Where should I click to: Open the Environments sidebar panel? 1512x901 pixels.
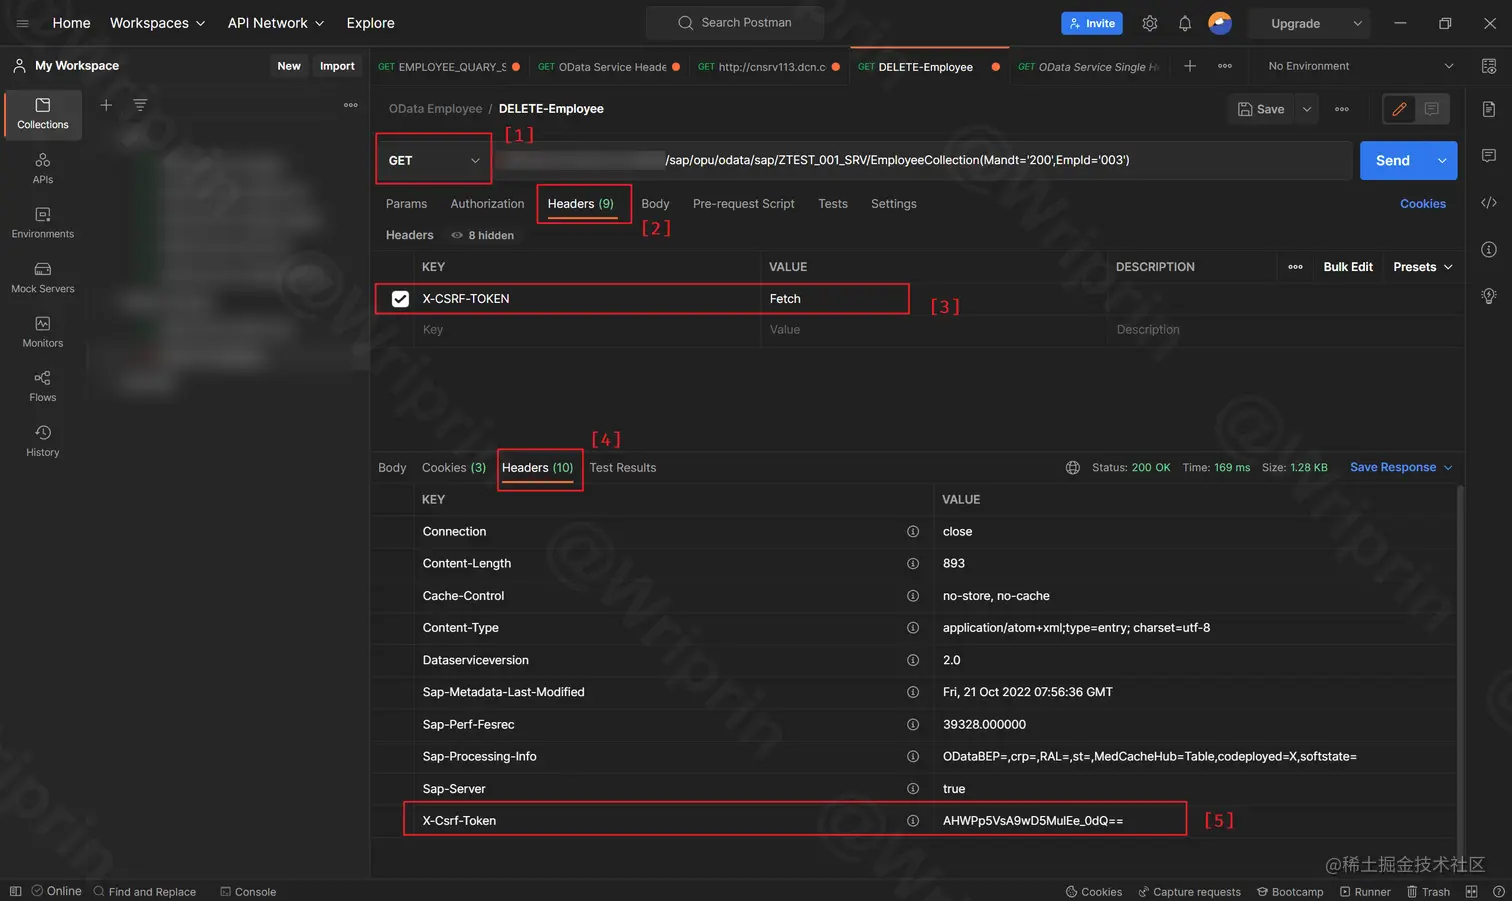pos(43,223)
